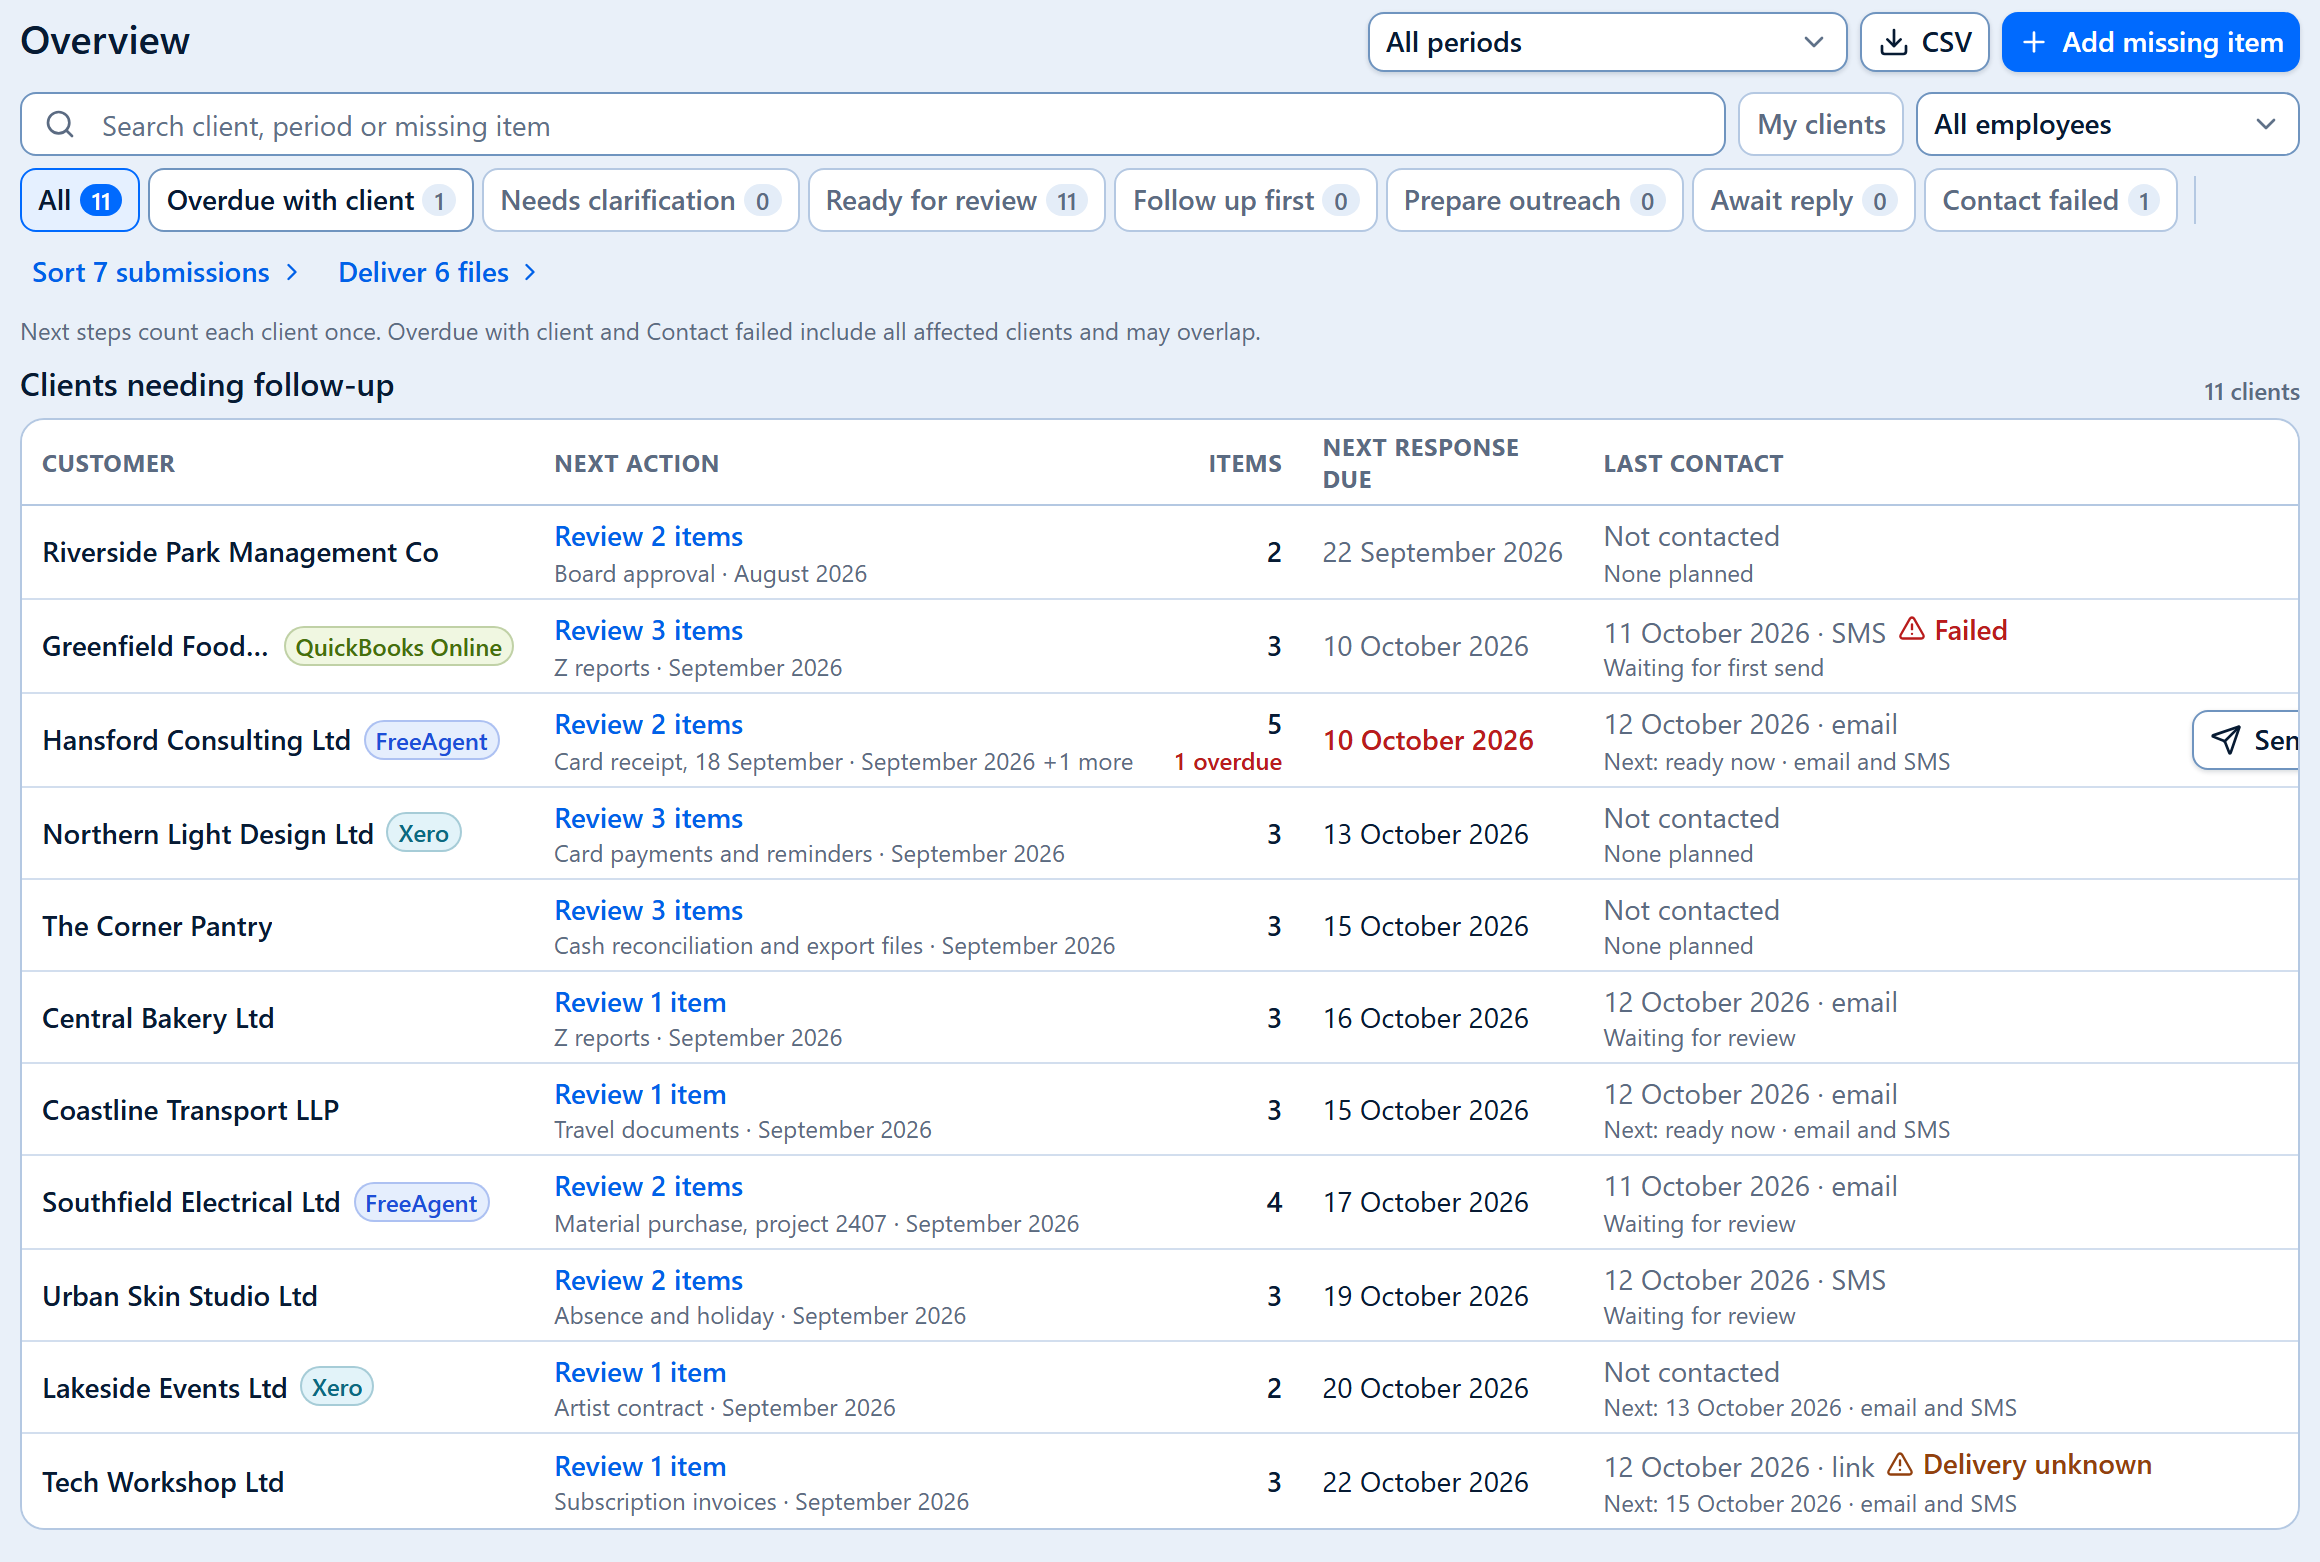Select the Tech Workshop Ltd name
Screen dimensions: 2320x1562
point(163,1482)
